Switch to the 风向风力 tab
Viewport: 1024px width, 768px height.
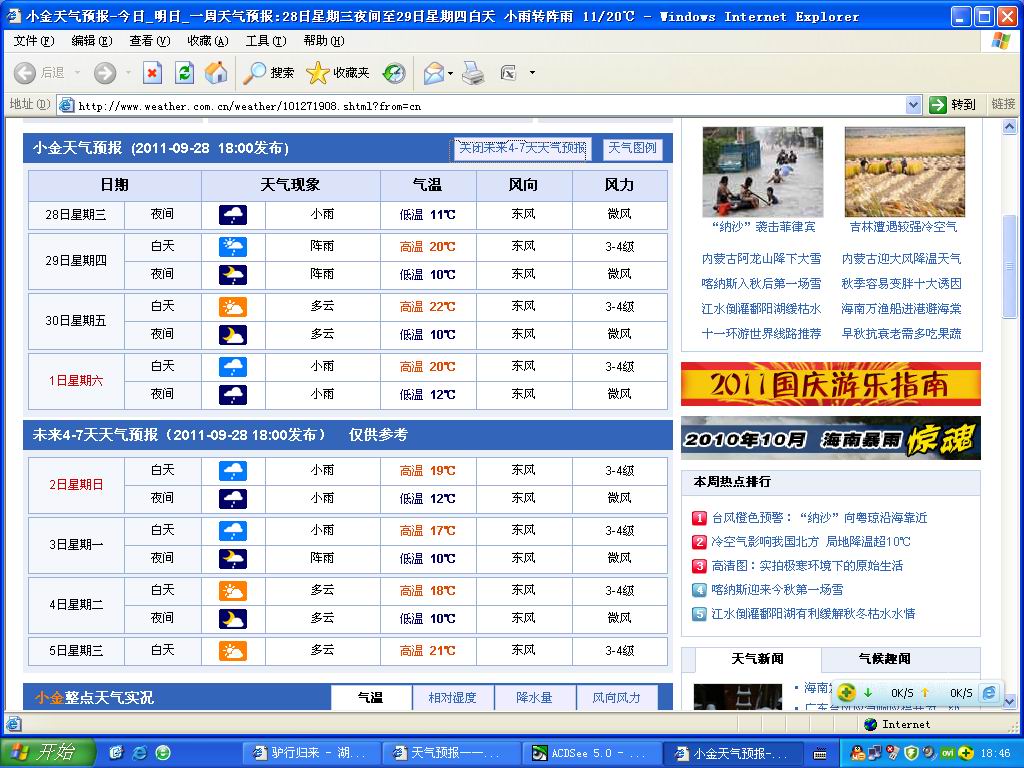tap(616, 697)
